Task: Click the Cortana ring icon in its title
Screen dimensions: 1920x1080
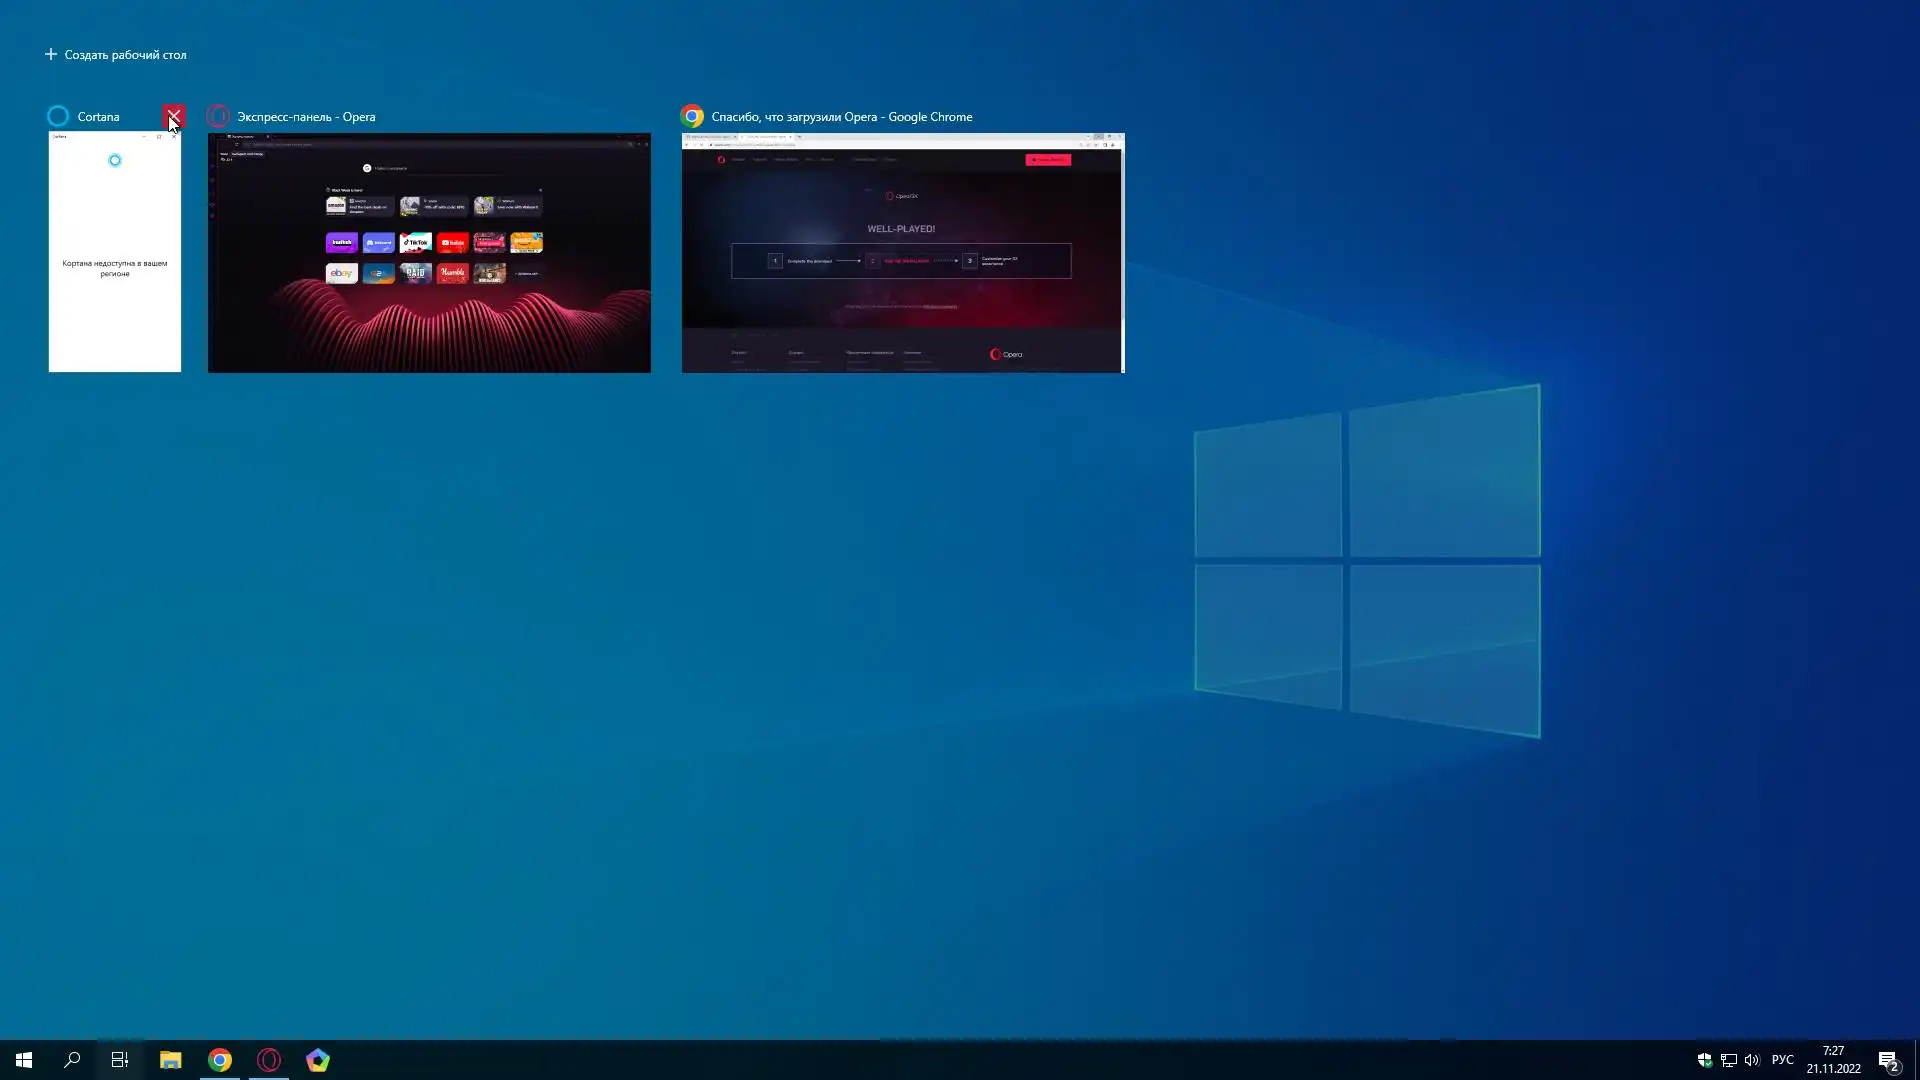Action: click(58, 117)
